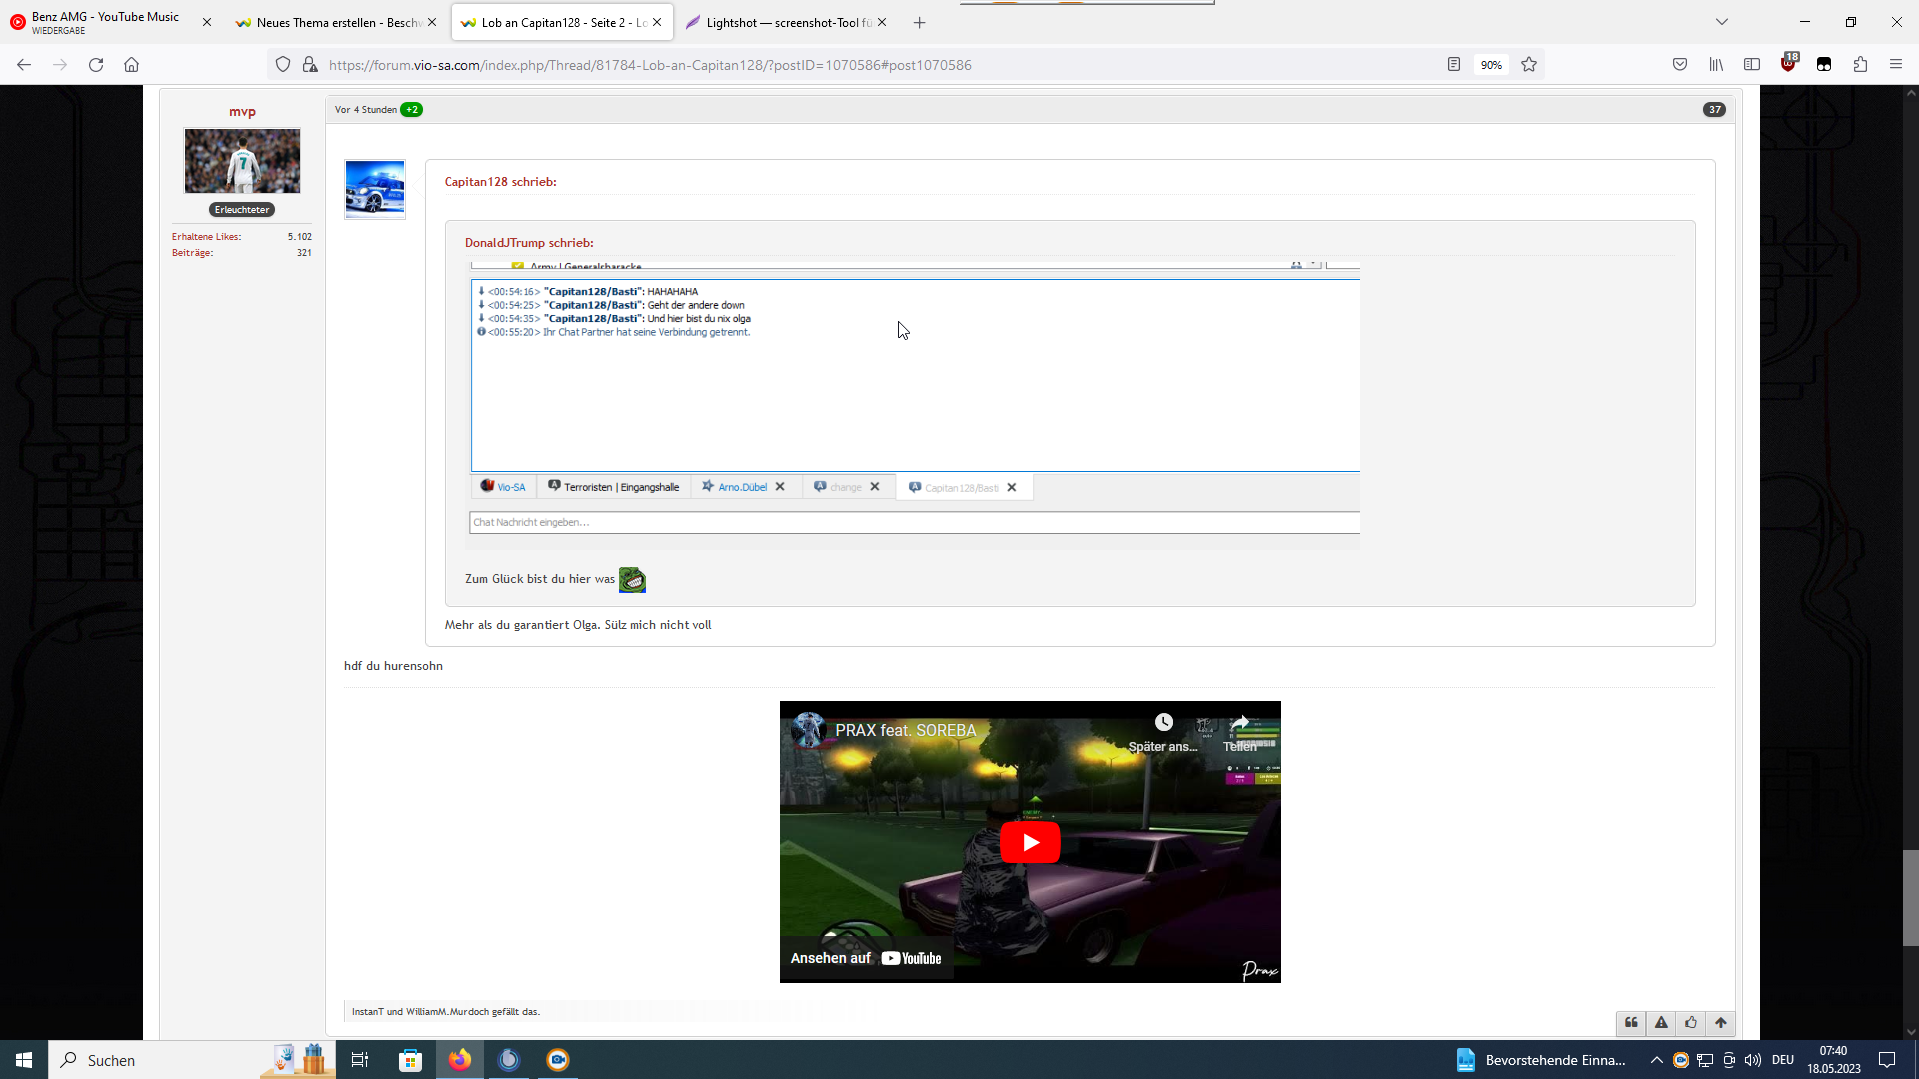The width and height of the screenshot is (1919, 1079).
Task: Open Ansehen auf YouTube link
Action: (x=866, y=958)
